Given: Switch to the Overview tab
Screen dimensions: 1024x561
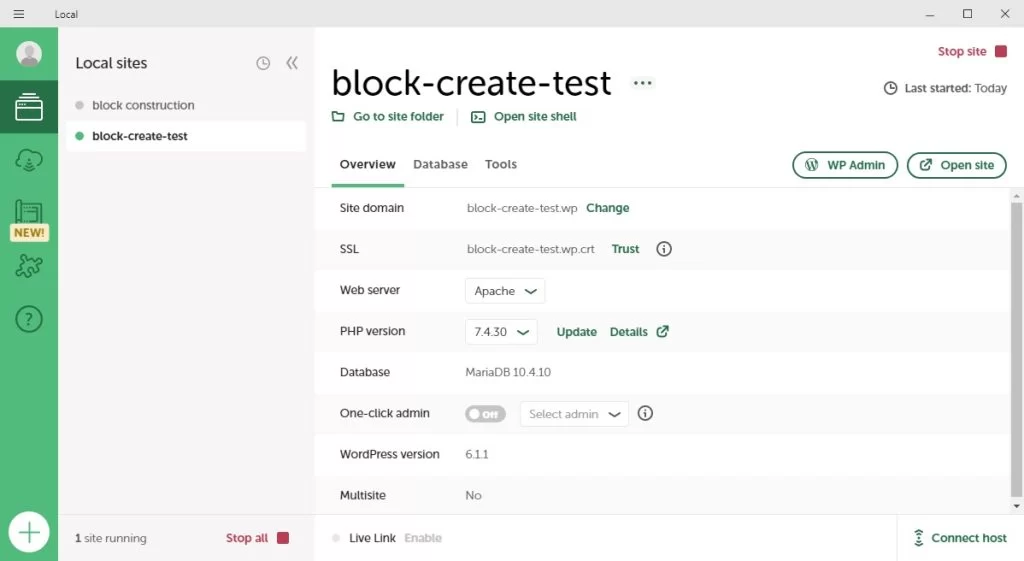Looking at the screenshot, I should [x=368, y=165].
